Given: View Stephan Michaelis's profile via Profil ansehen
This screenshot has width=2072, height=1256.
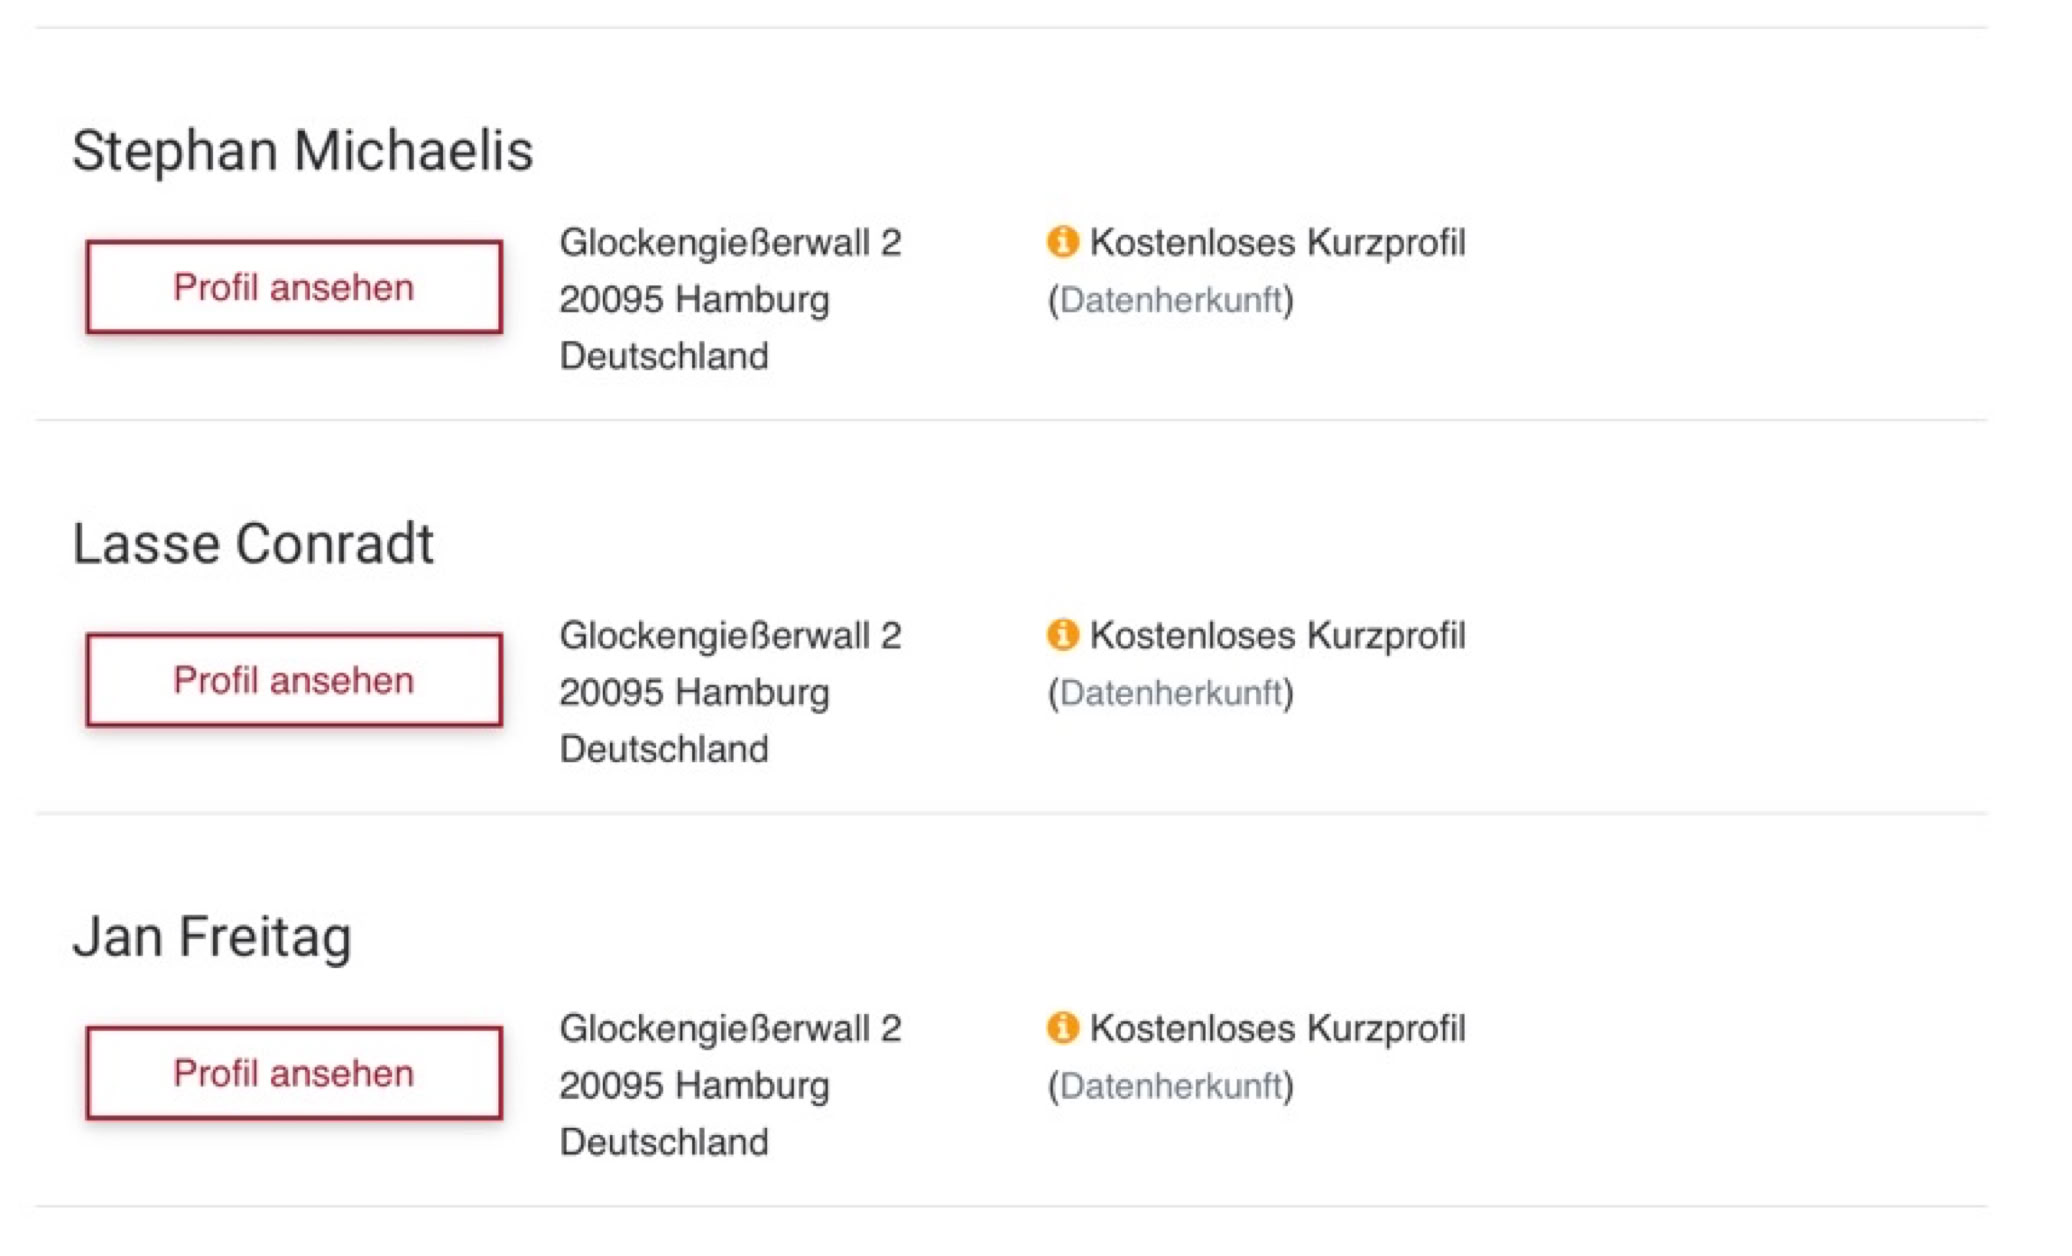Looking at the screenshot, I should (294, 287).
